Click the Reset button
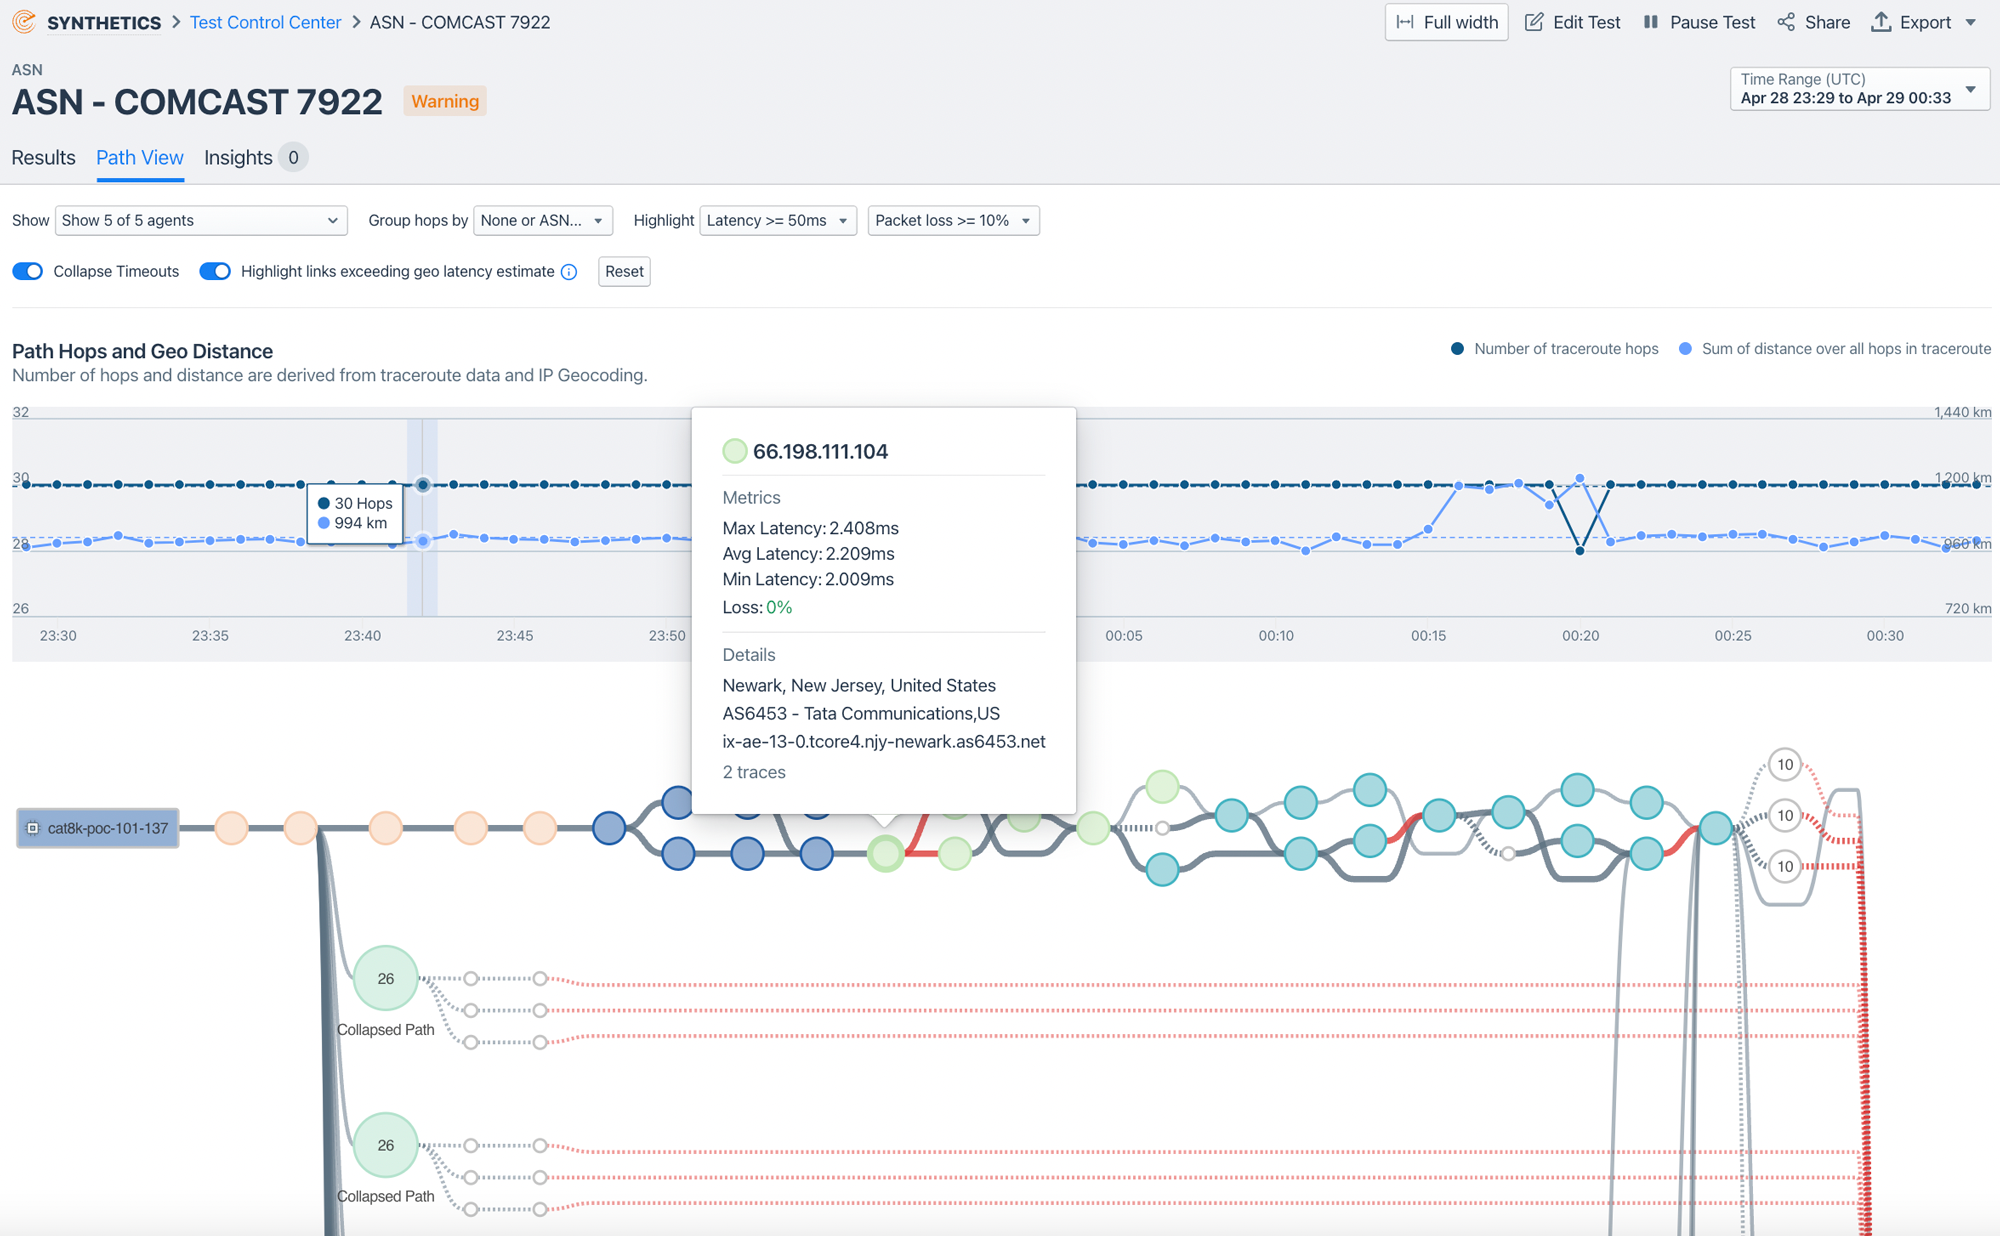Screen dimensions: 2000x1236 (623, 270)
